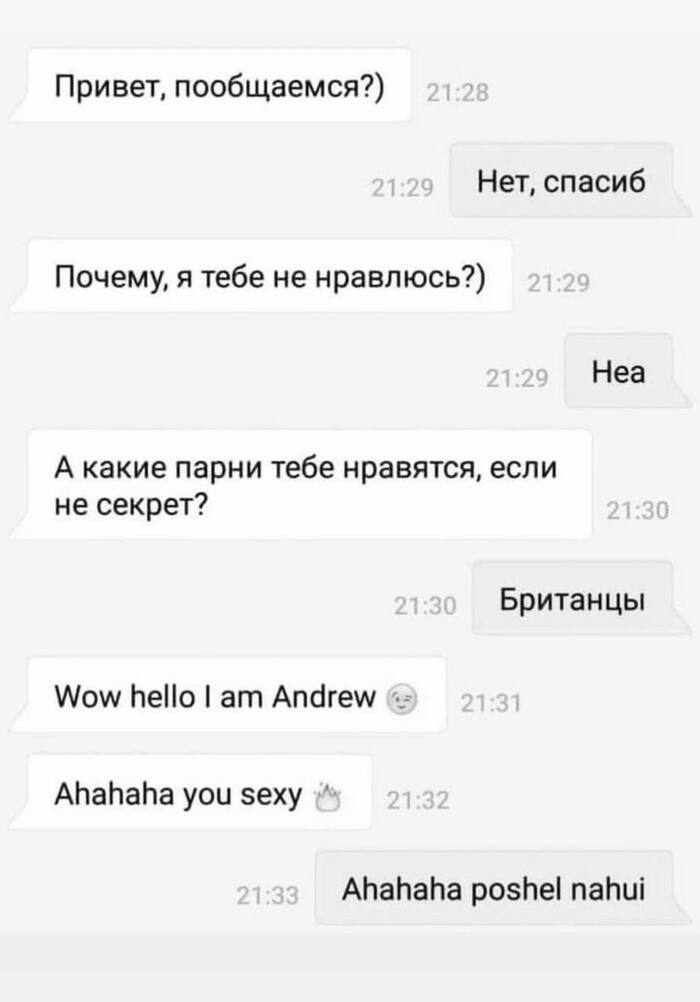Screen dimensions: 700x1002
Task: Select message 'А какие парни тебе нравятся'
Action: pos(302,484)
